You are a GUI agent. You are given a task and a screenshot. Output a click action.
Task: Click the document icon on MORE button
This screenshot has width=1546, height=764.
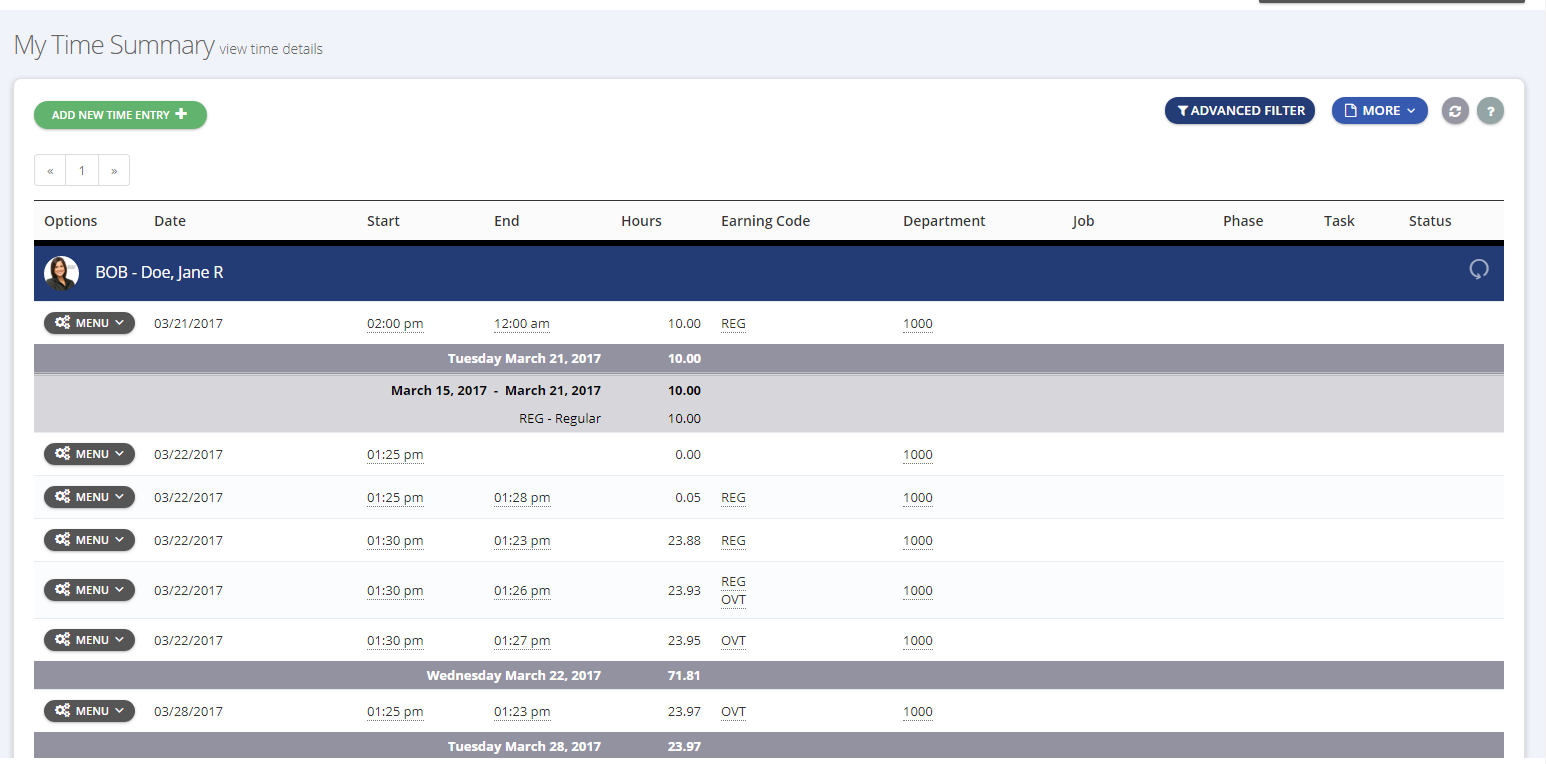click(x=1350, y=111)
